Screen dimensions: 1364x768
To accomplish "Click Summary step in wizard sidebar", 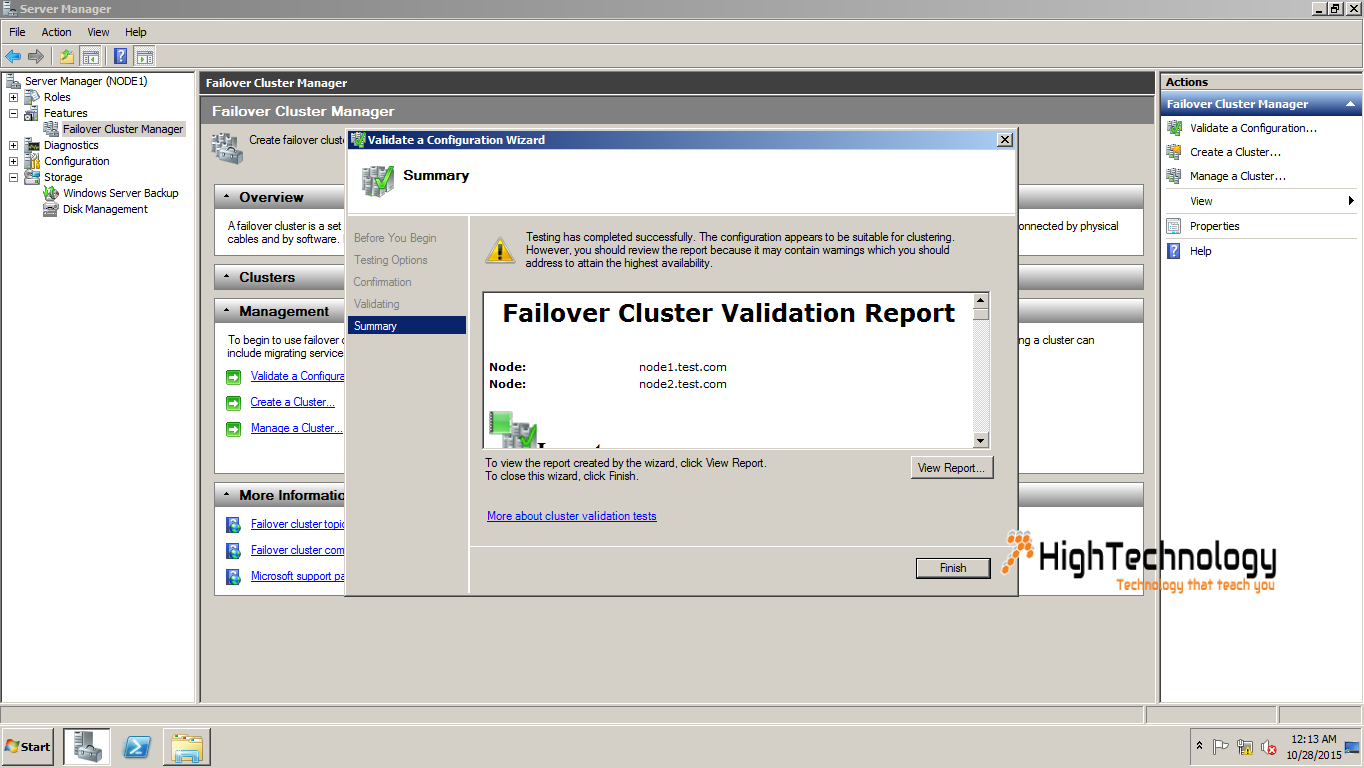I will click(407, 326).
